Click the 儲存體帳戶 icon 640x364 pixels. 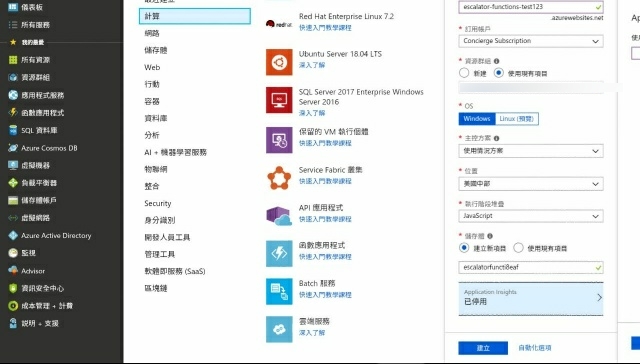click(13, 200)
